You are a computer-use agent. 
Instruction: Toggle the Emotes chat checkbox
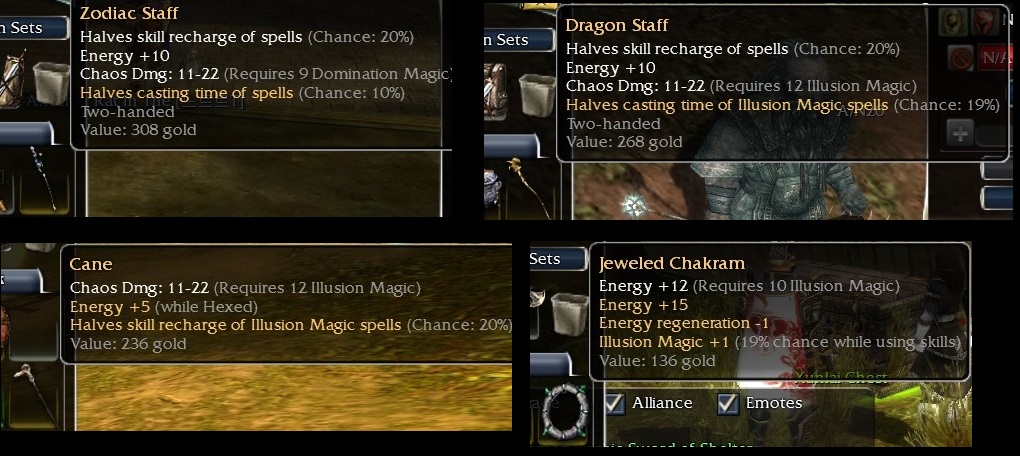(x=728, y=404)
